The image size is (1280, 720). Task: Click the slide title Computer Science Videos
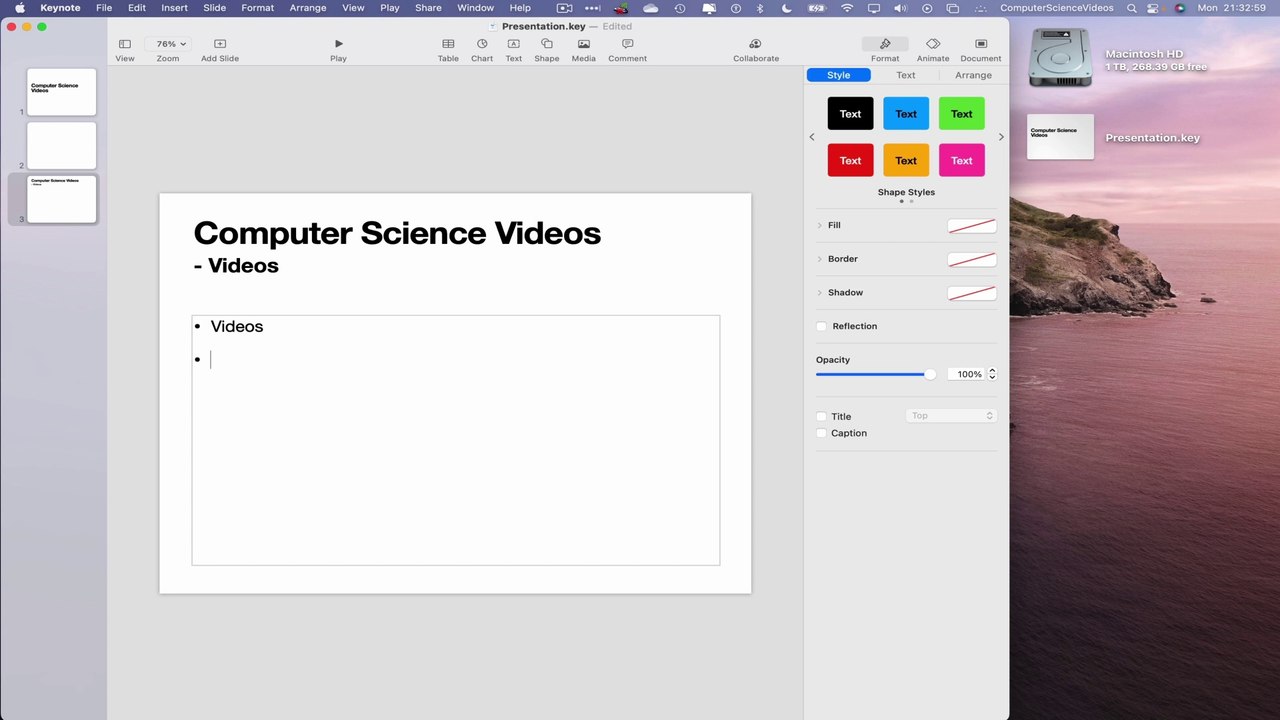(397, 233)
